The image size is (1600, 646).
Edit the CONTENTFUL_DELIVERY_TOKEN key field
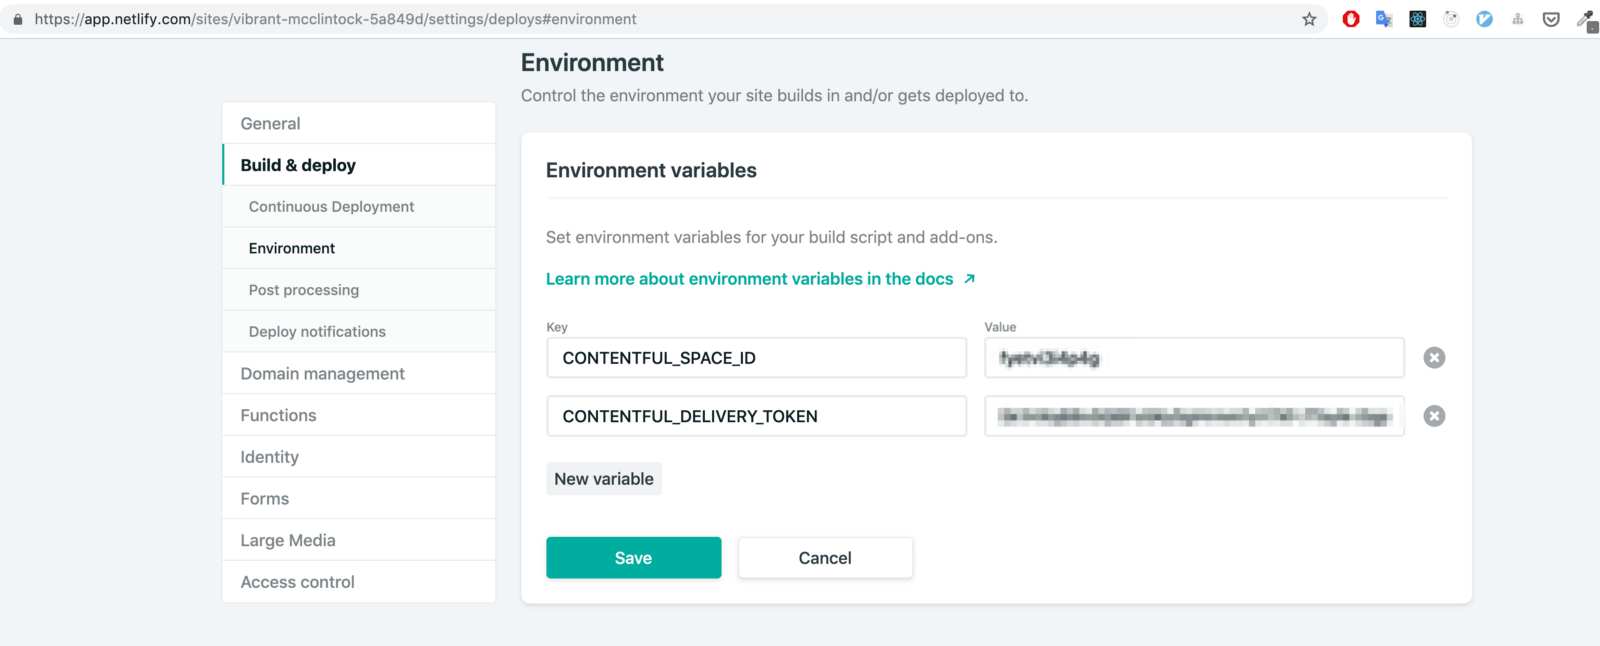click(756, 416)
